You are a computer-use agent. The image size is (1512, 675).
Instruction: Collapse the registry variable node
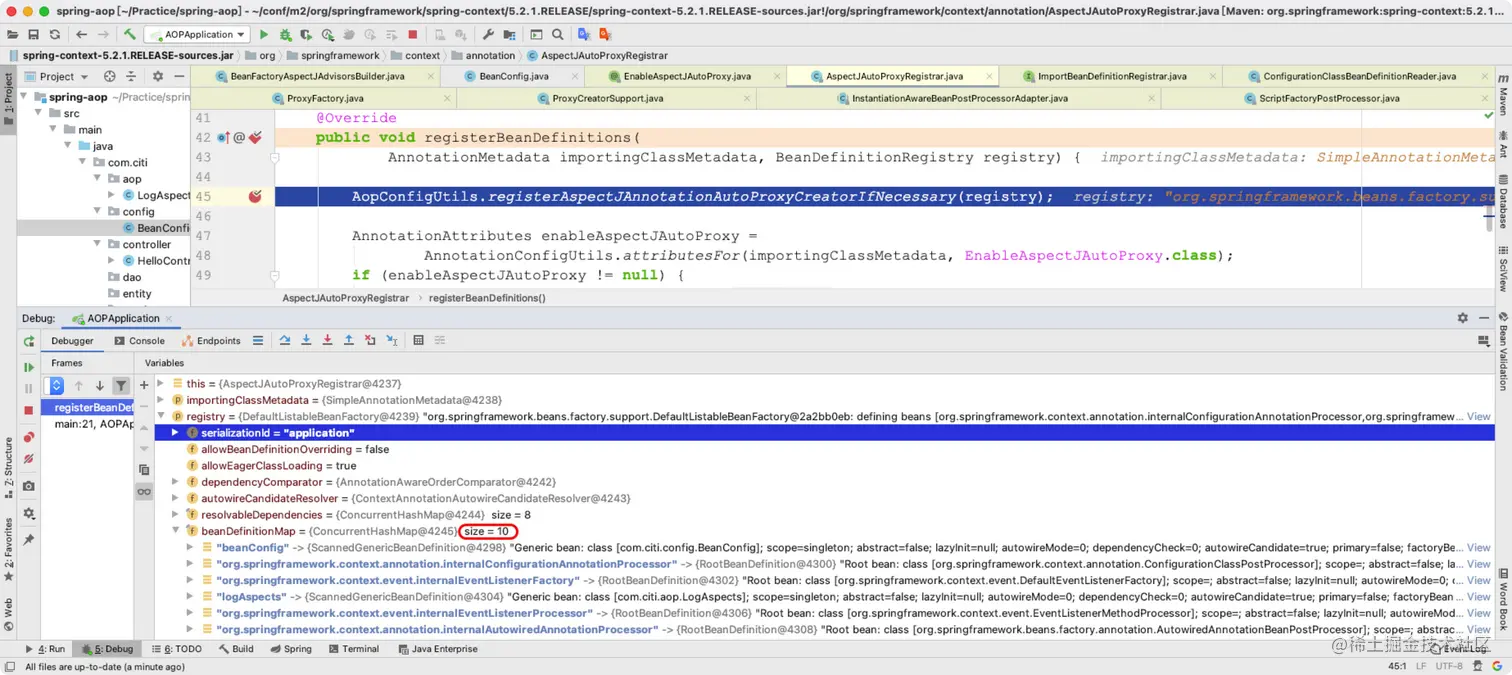click(161, 416)
